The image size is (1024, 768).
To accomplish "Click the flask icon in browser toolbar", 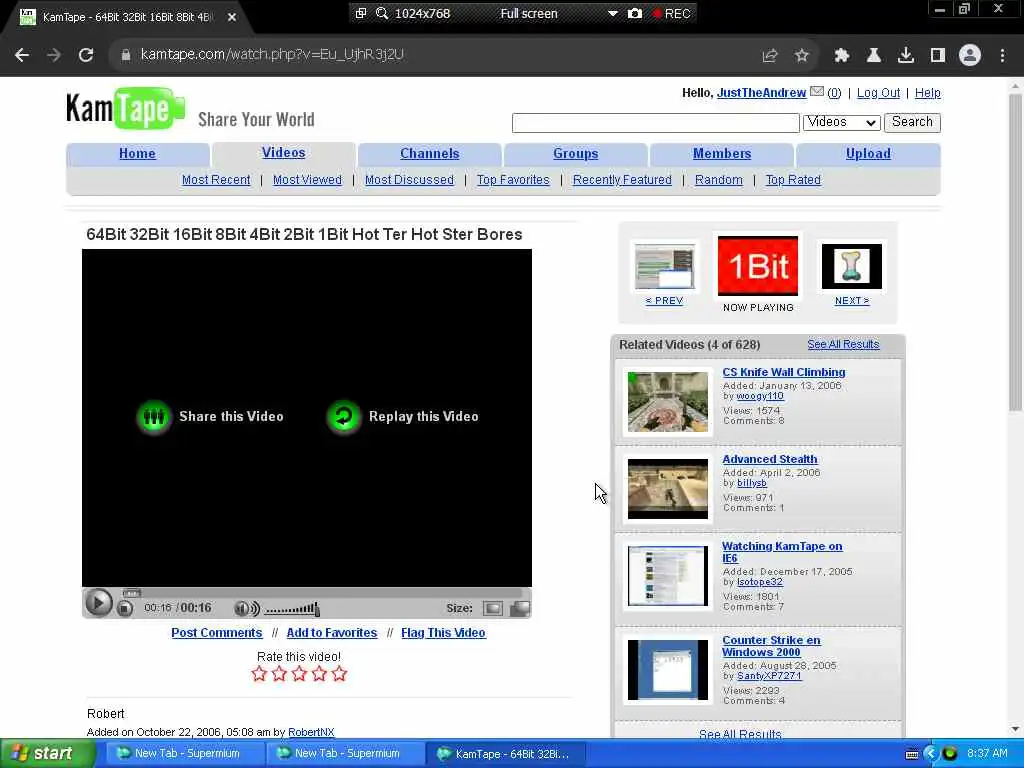I will (874, 56).
